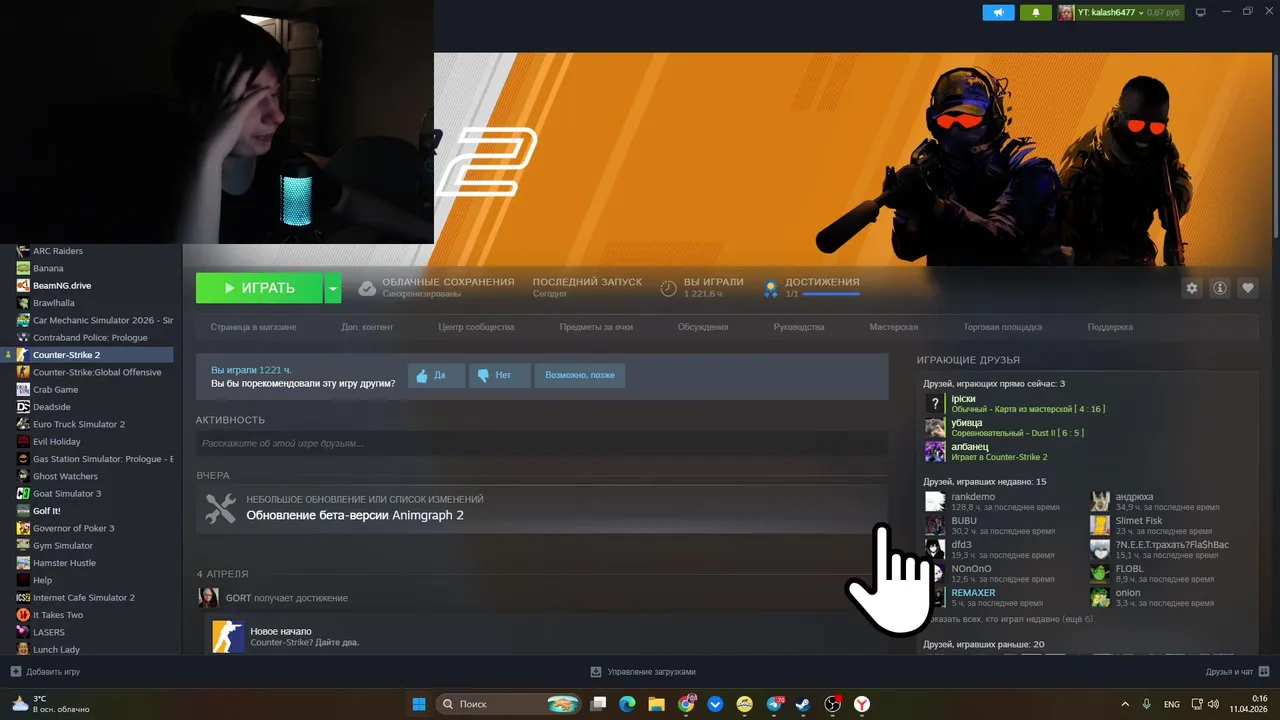1280x720 pixels.
Task: Click friend onion in recent players
Action: [x=1155, y=597]
